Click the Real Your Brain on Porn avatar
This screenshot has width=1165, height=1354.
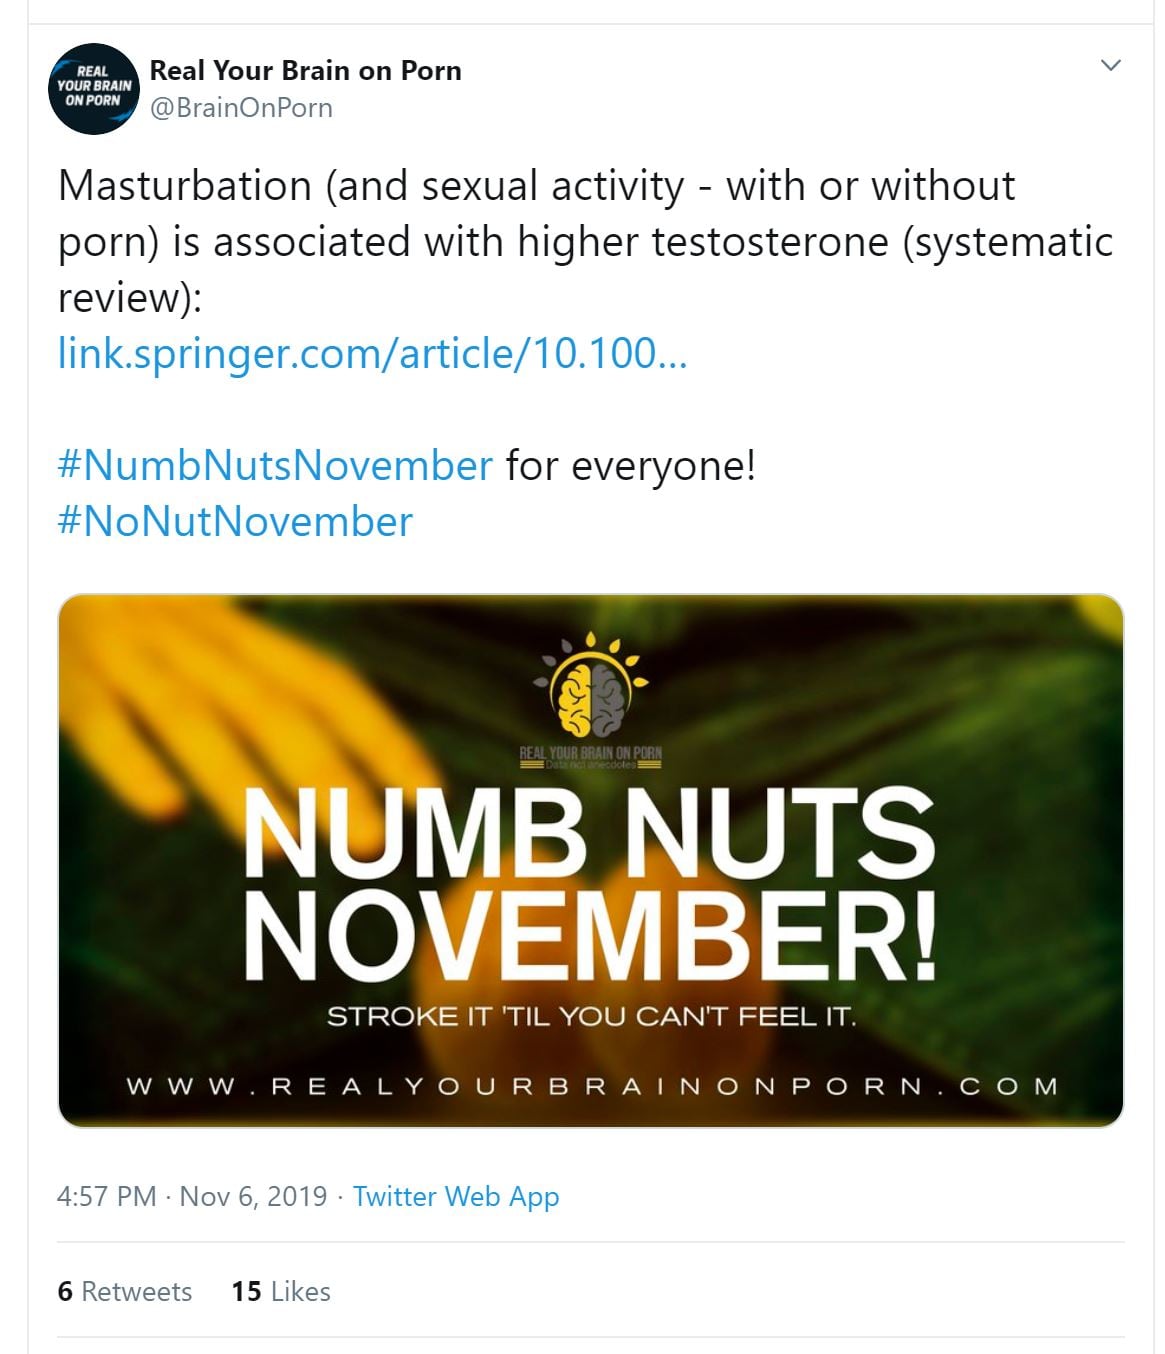[93, 88]
